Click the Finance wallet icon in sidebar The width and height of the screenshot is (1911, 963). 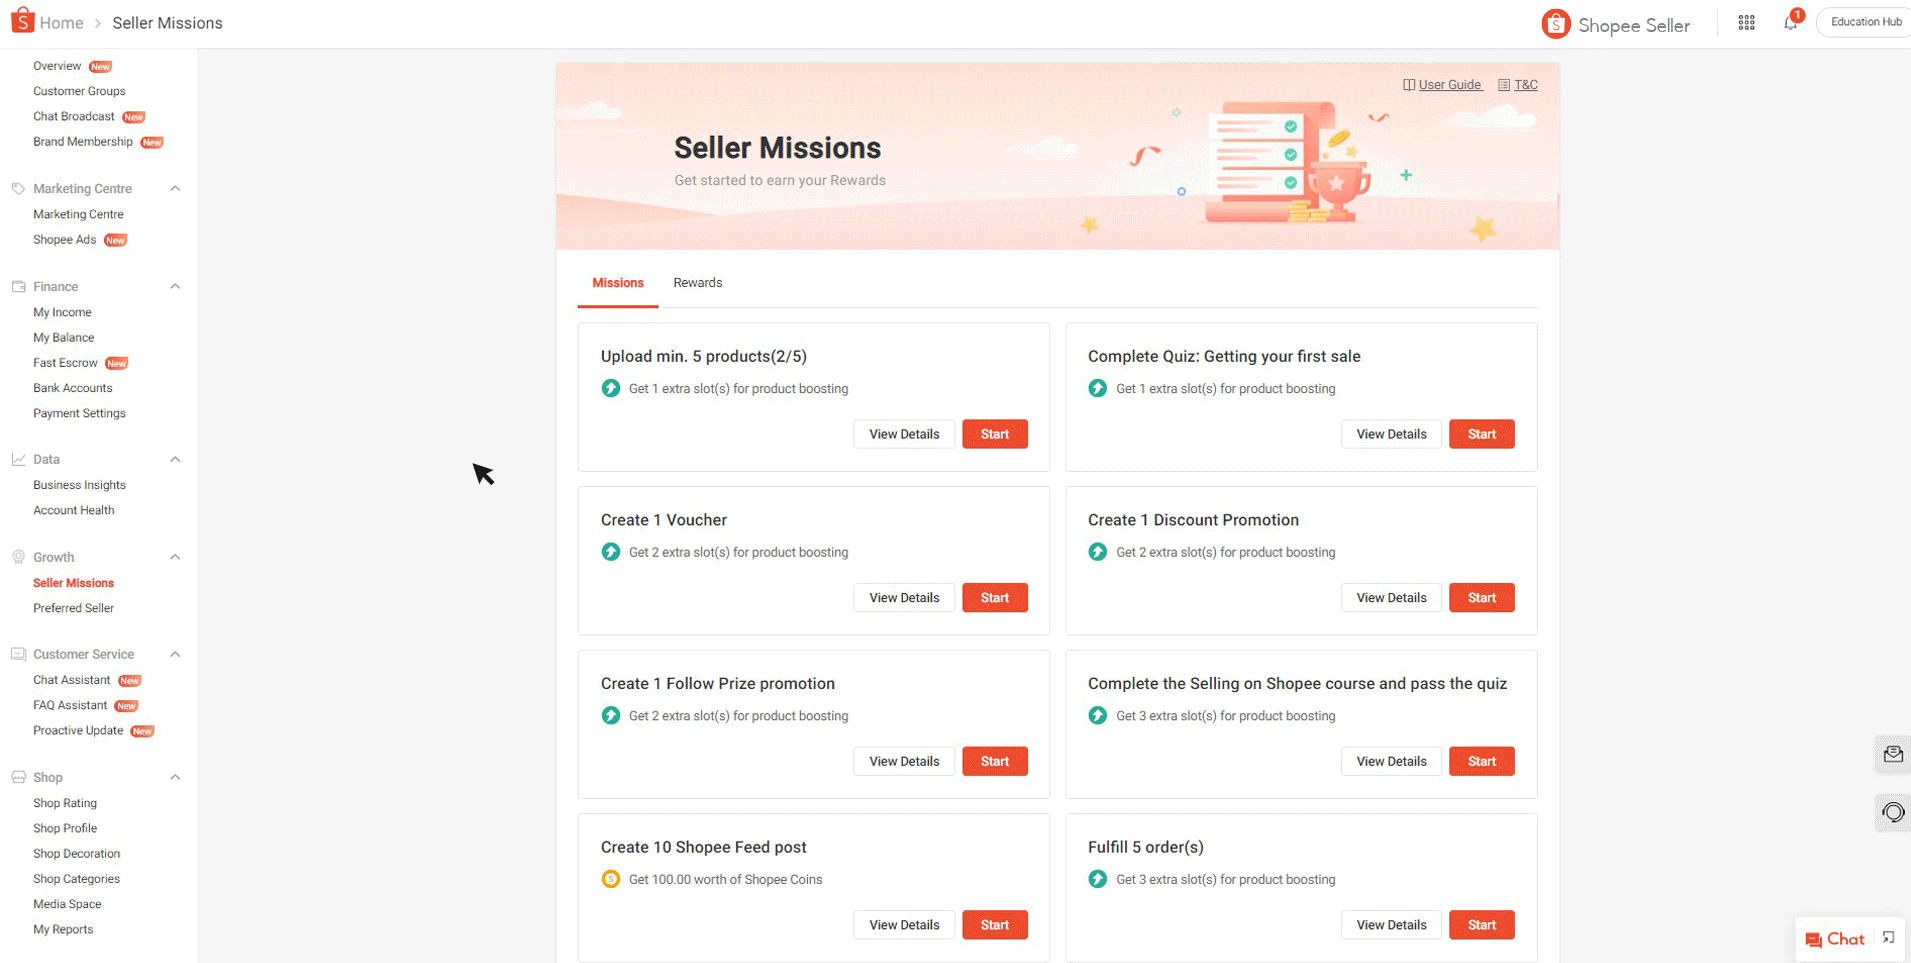pyautogui.click(x=18, y=286)
